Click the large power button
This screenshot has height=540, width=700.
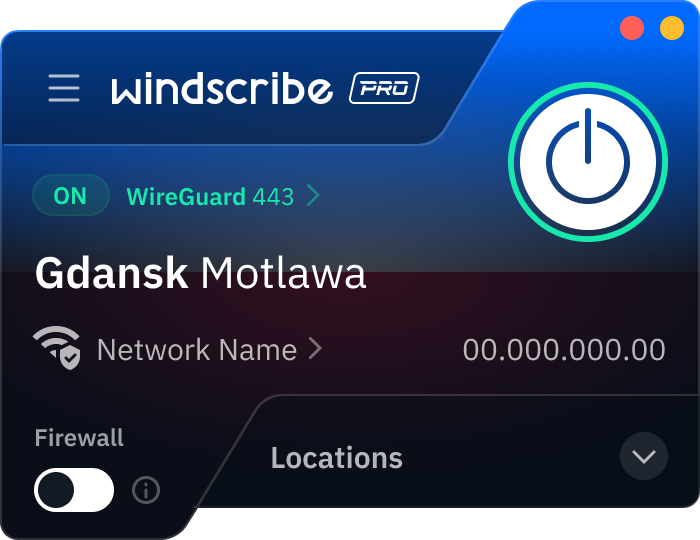[588, 162]
